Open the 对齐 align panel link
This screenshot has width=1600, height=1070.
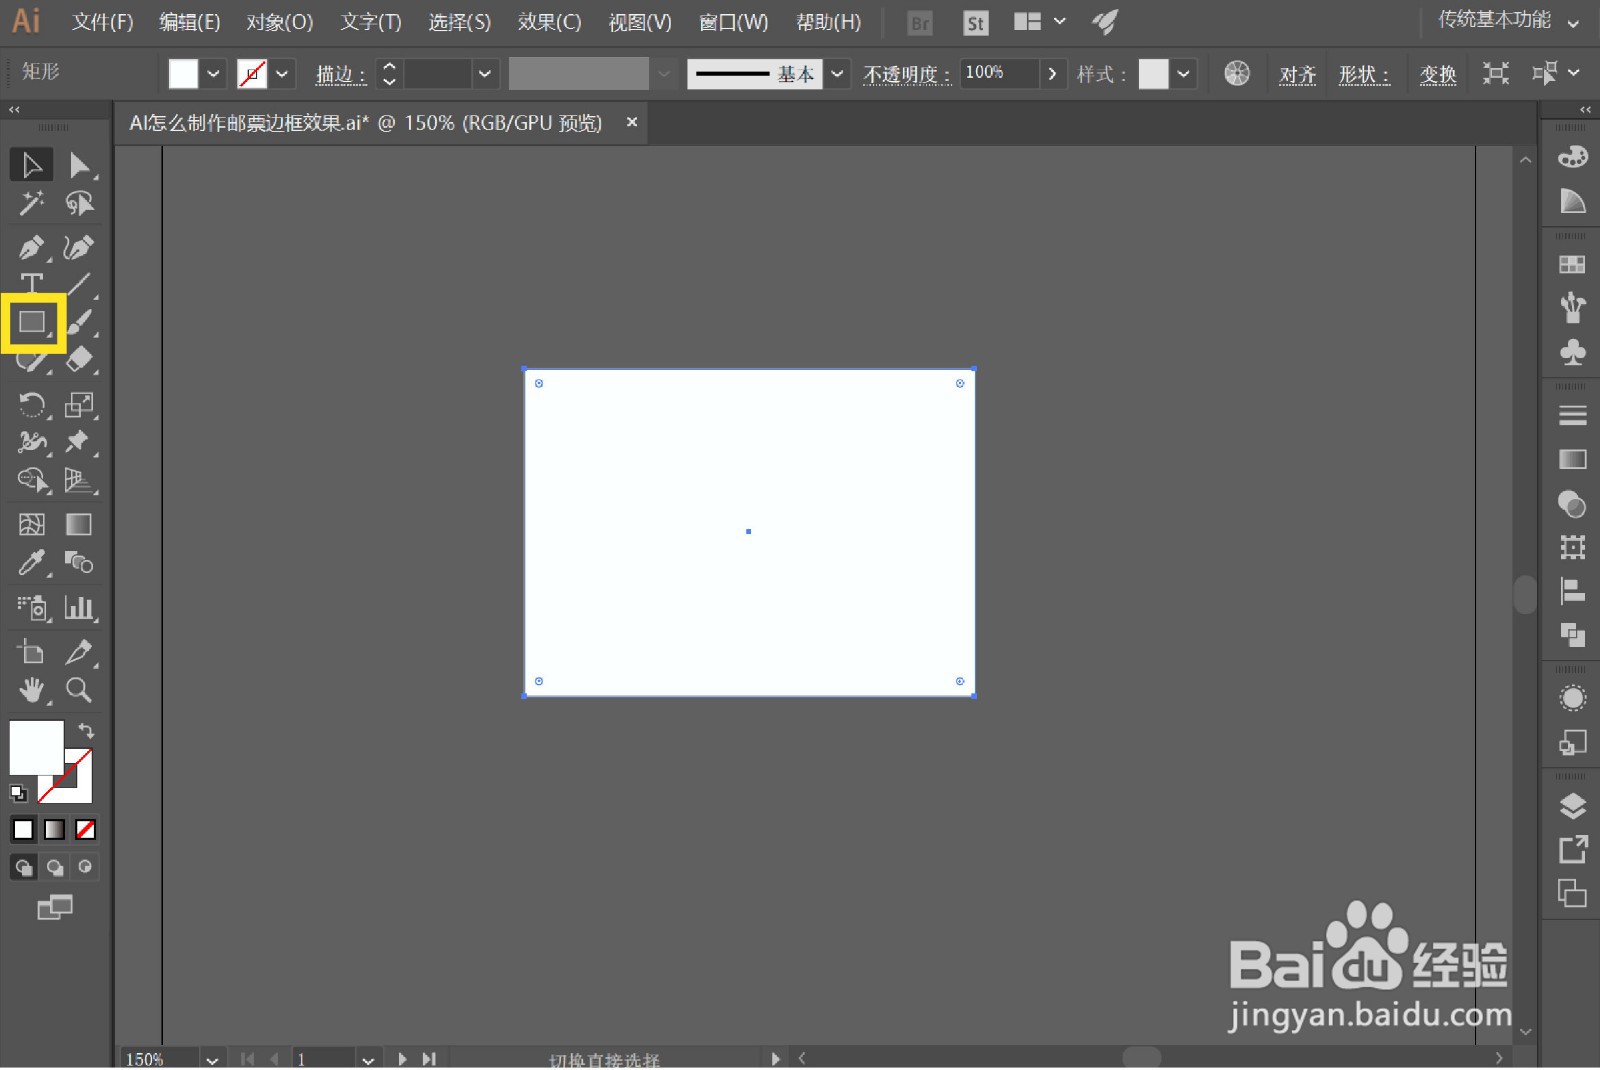pos(1298,74)
